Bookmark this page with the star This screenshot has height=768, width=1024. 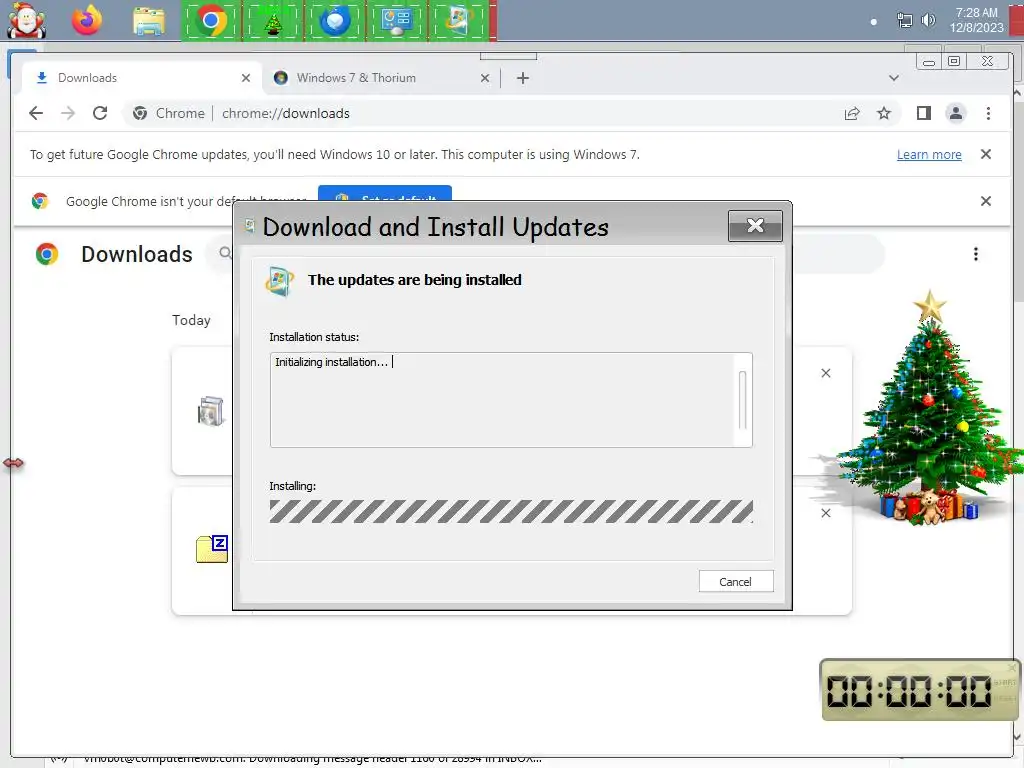click(x=884, y=114)
